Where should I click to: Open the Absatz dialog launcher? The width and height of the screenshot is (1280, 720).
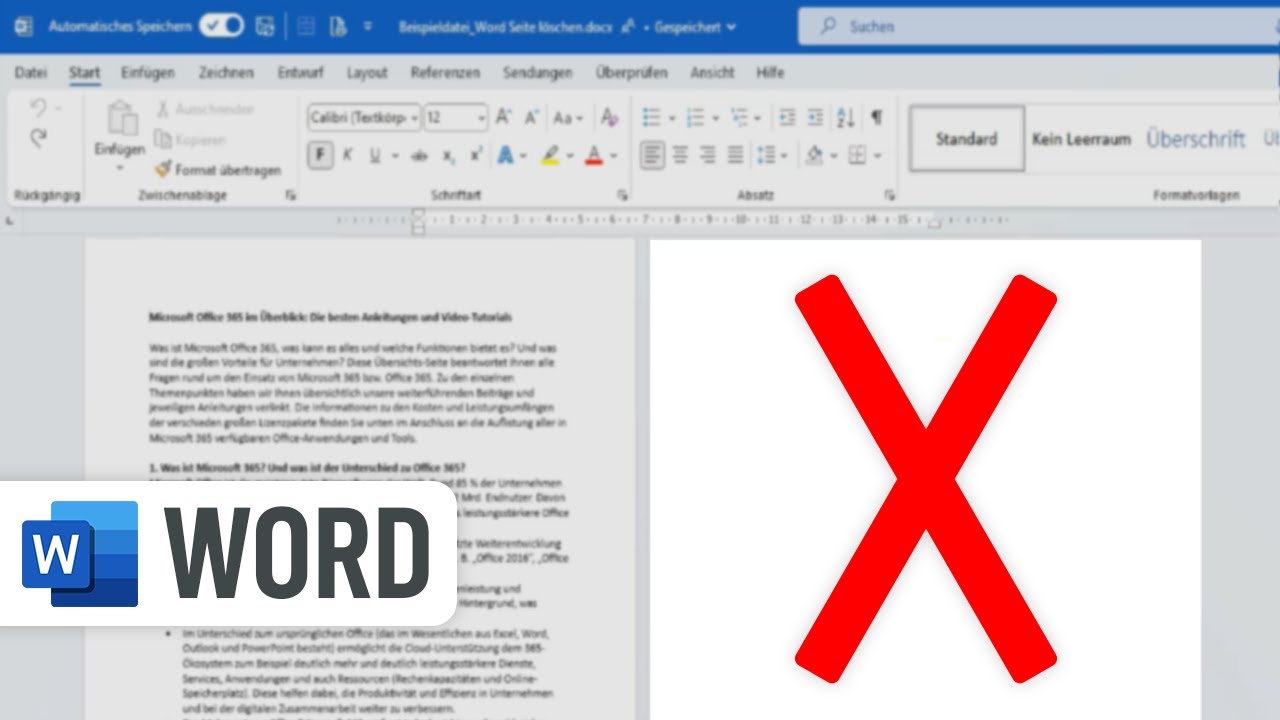click(889, 196)
